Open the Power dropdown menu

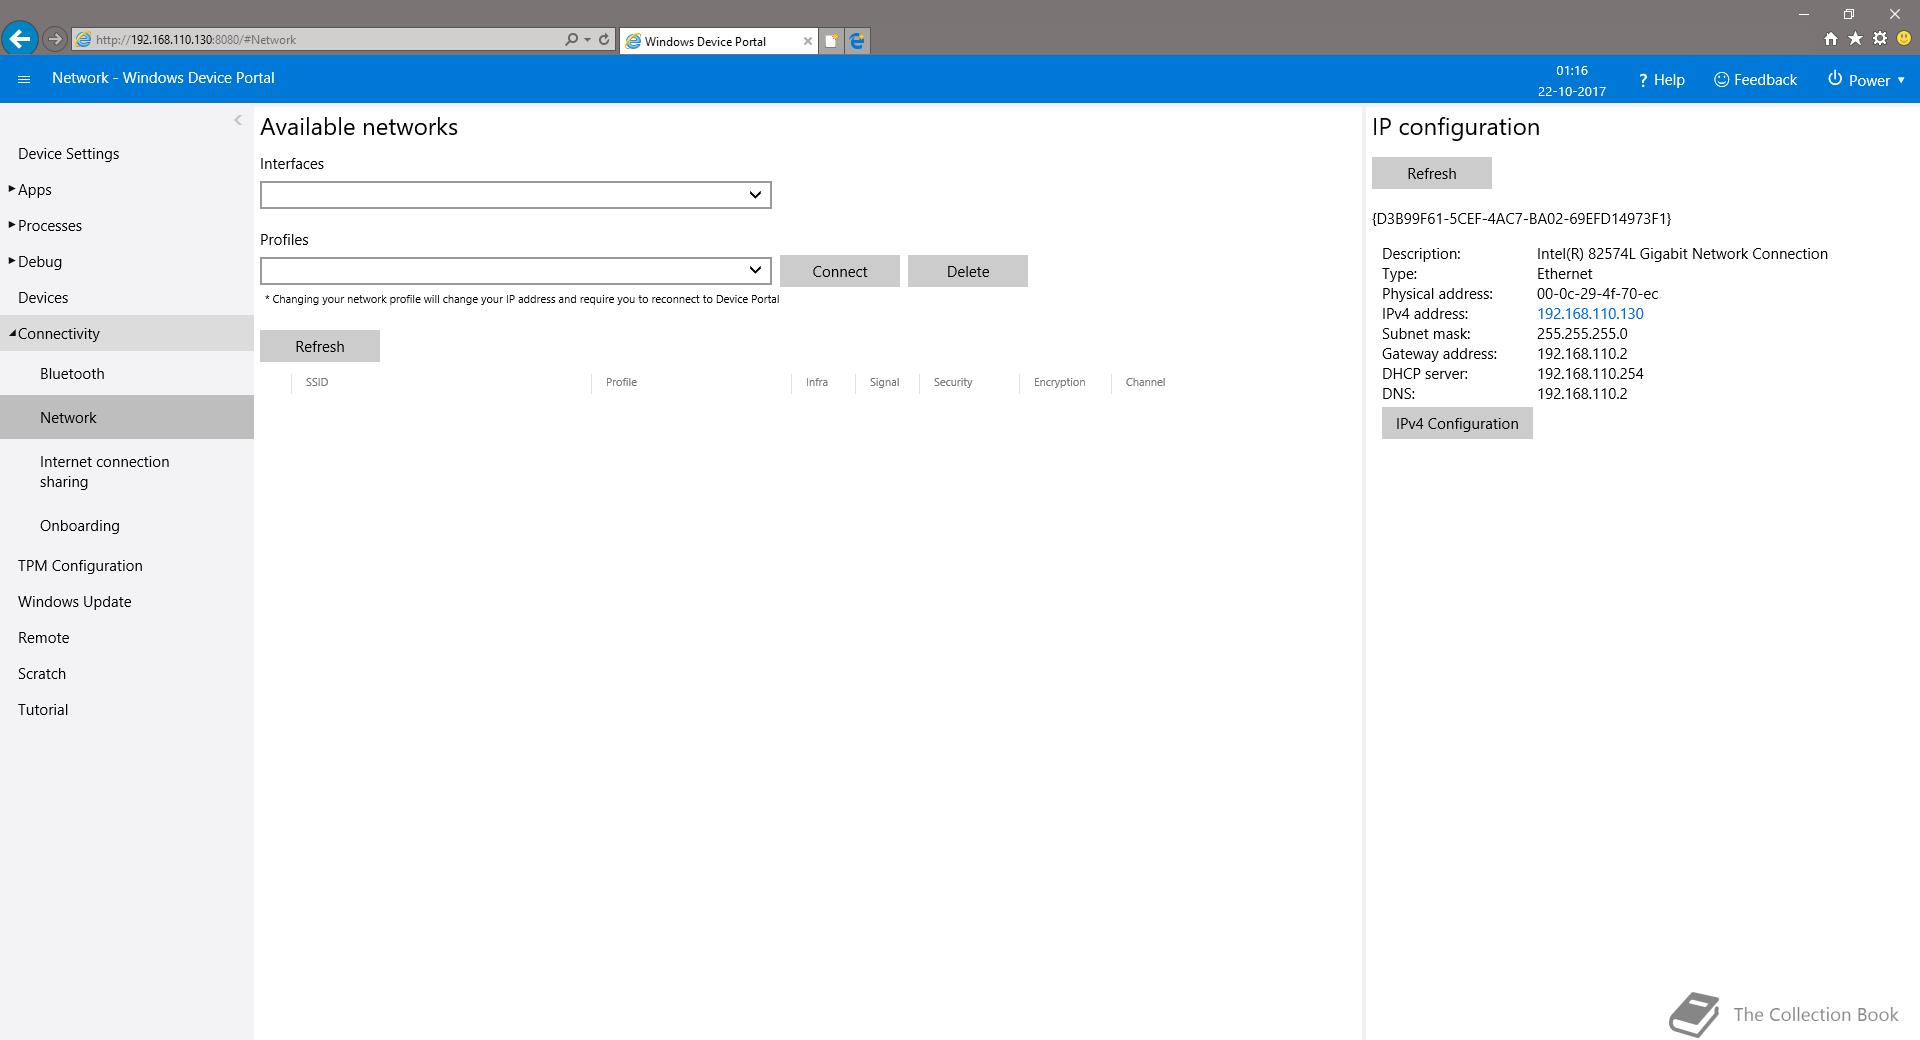pos(1866,80)
